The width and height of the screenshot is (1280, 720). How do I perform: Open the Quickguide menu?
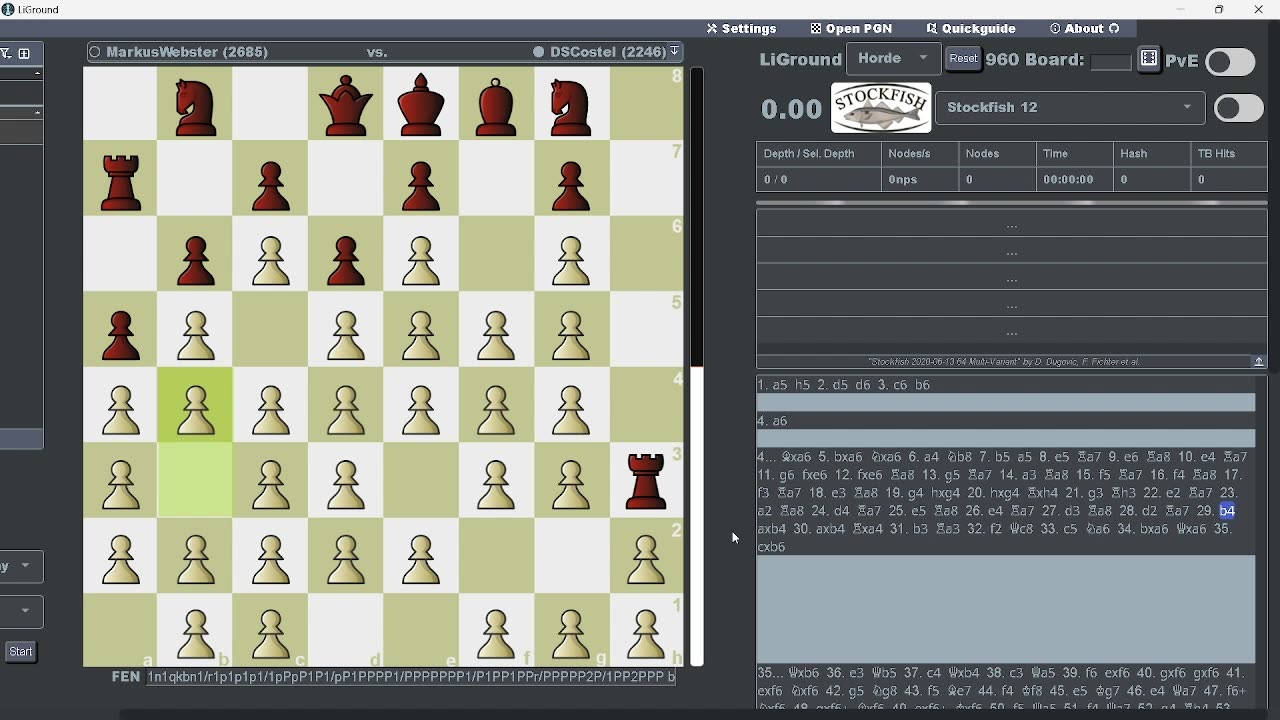pos(971,29)
